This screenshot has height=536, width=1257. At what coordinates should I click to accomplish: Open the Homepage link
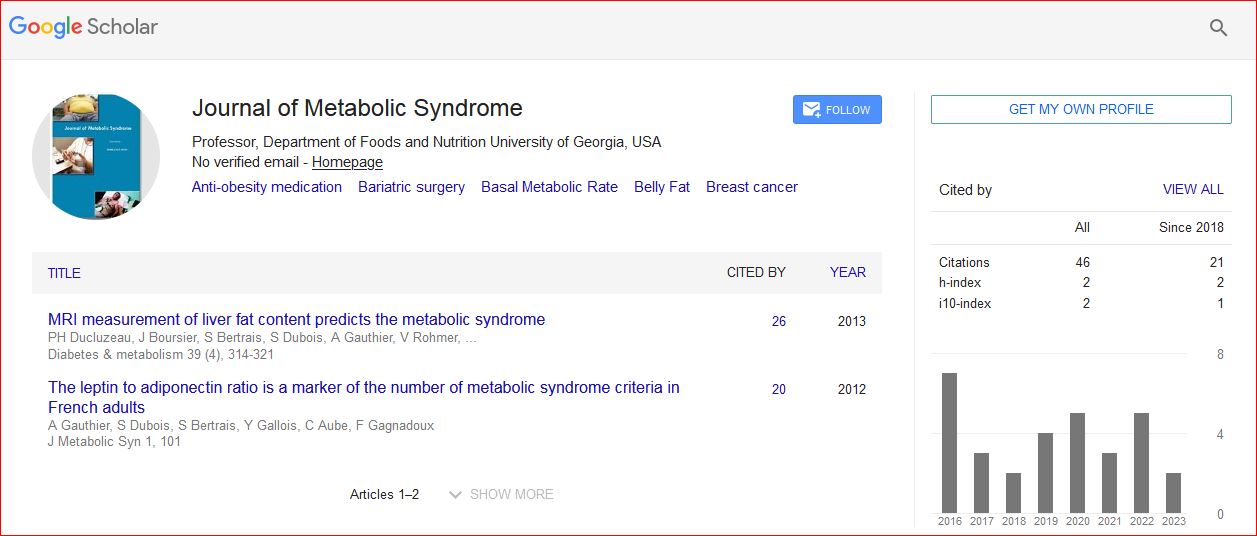347,162
